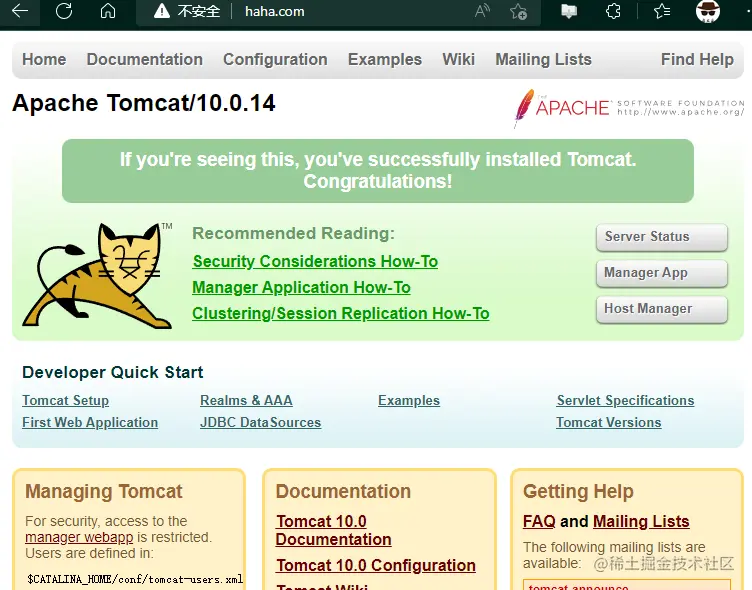Go back with the browser back arrow
The height and width of the screenshot is (590, 752).
pos(20,11)
